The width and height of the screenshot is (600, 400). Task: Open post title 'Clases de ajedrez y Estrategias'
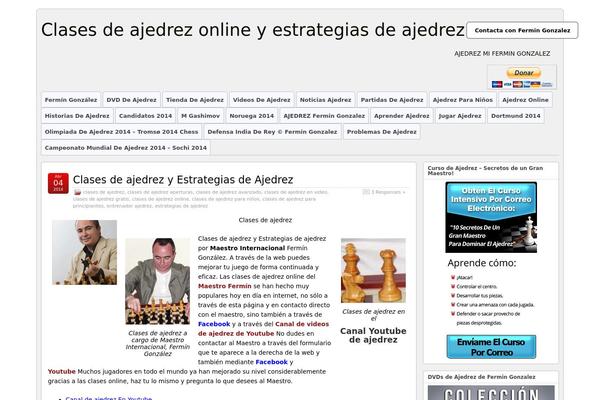pyautogui.click(x=183, y=180)
